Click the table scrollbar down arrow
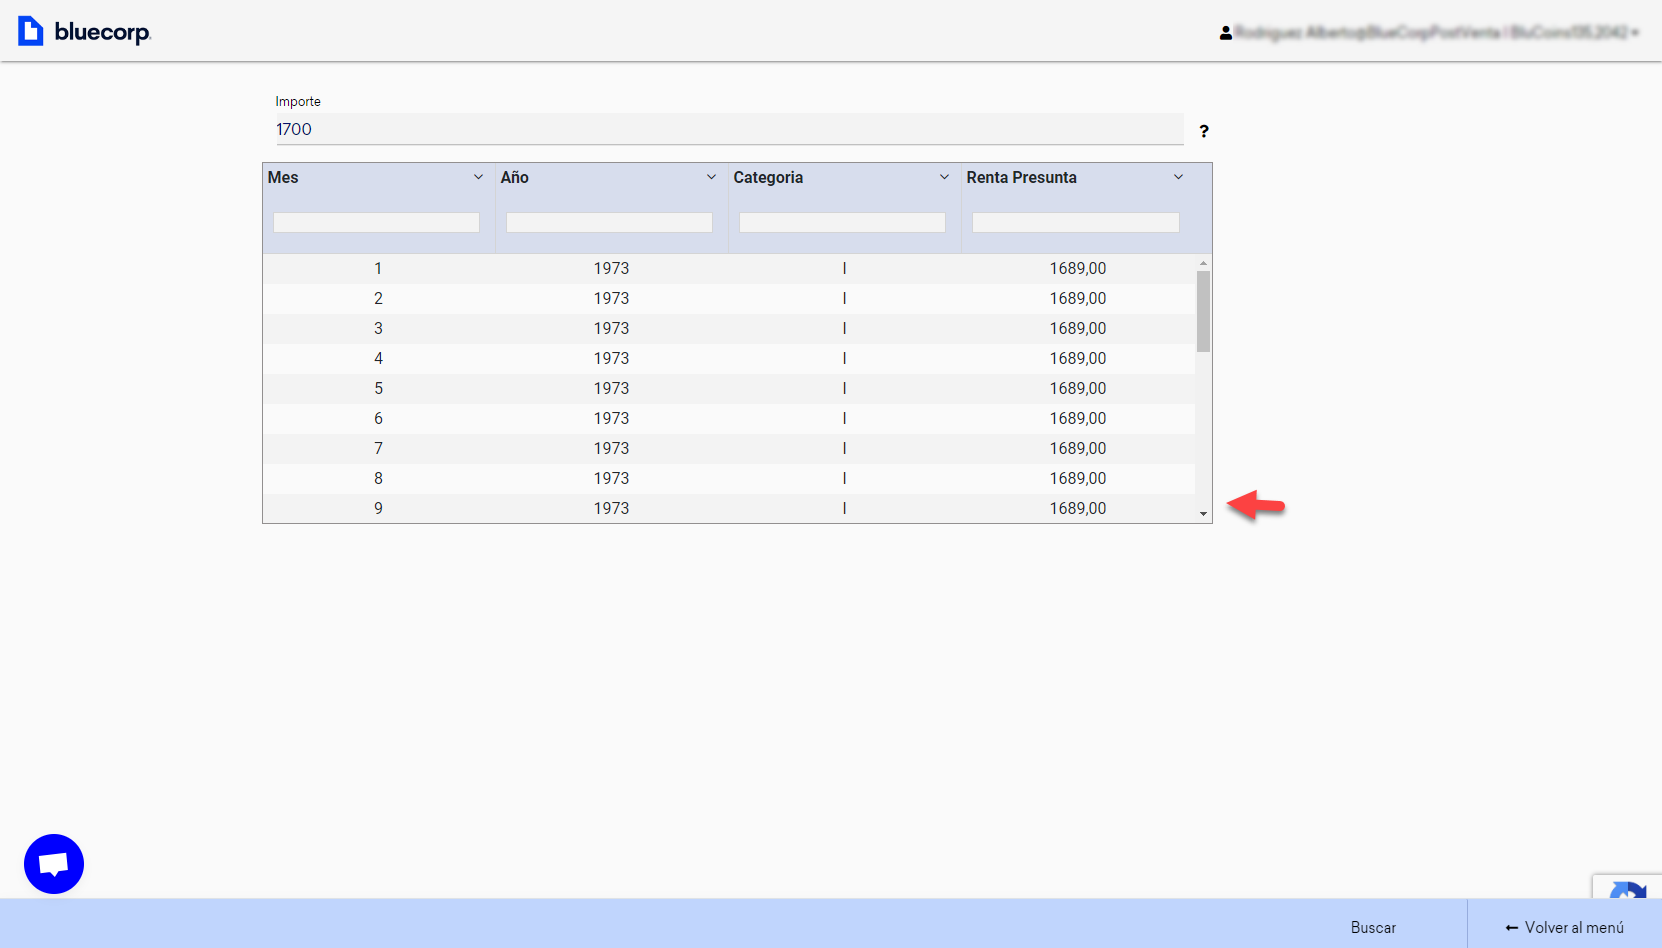The image size is (1662, 948). coord(1203,514)
